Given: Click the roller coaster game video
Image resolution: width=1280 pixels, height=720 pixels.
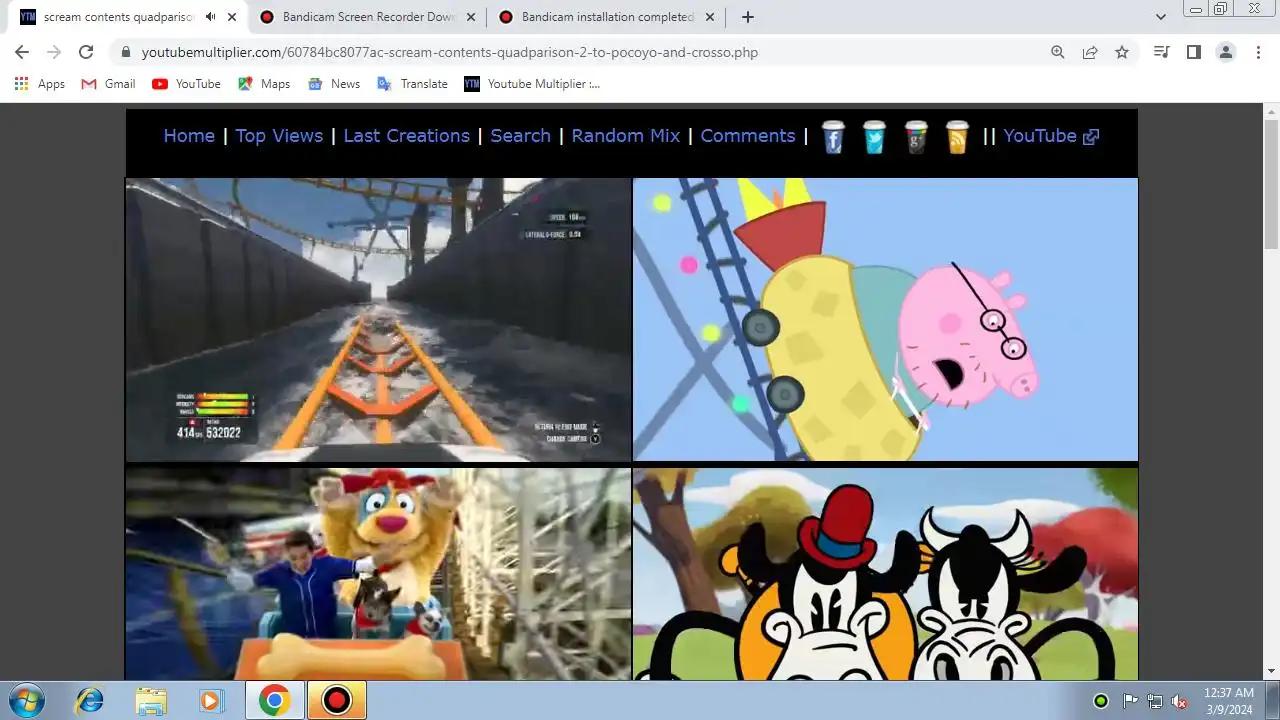Looking at the screenshot, I should pos(378,319).
